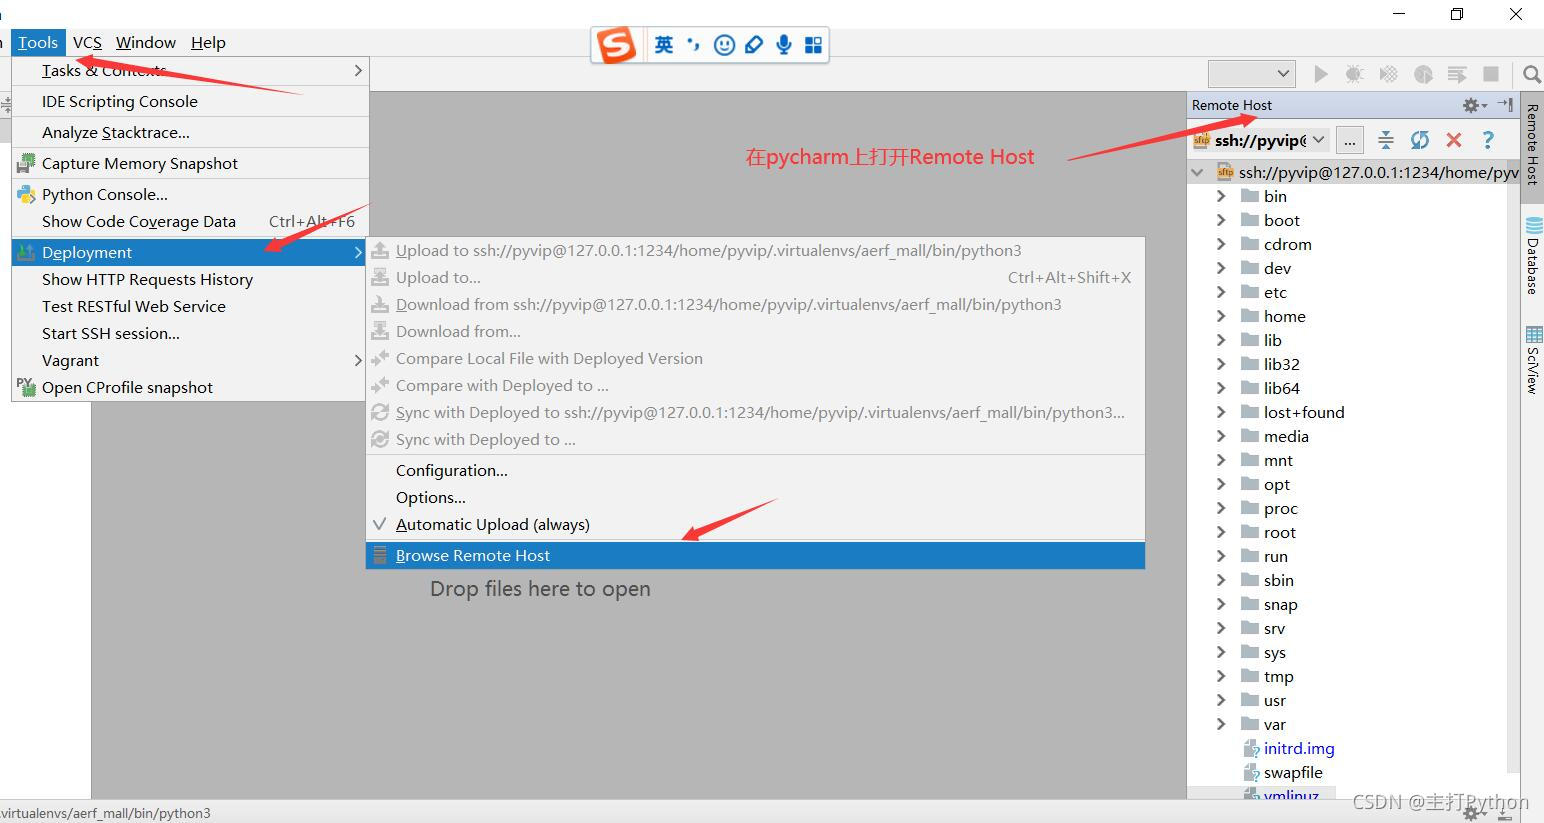Screen dimensions: 1544x823
Task: Open the Database side tab
Action: (1533, 255)
